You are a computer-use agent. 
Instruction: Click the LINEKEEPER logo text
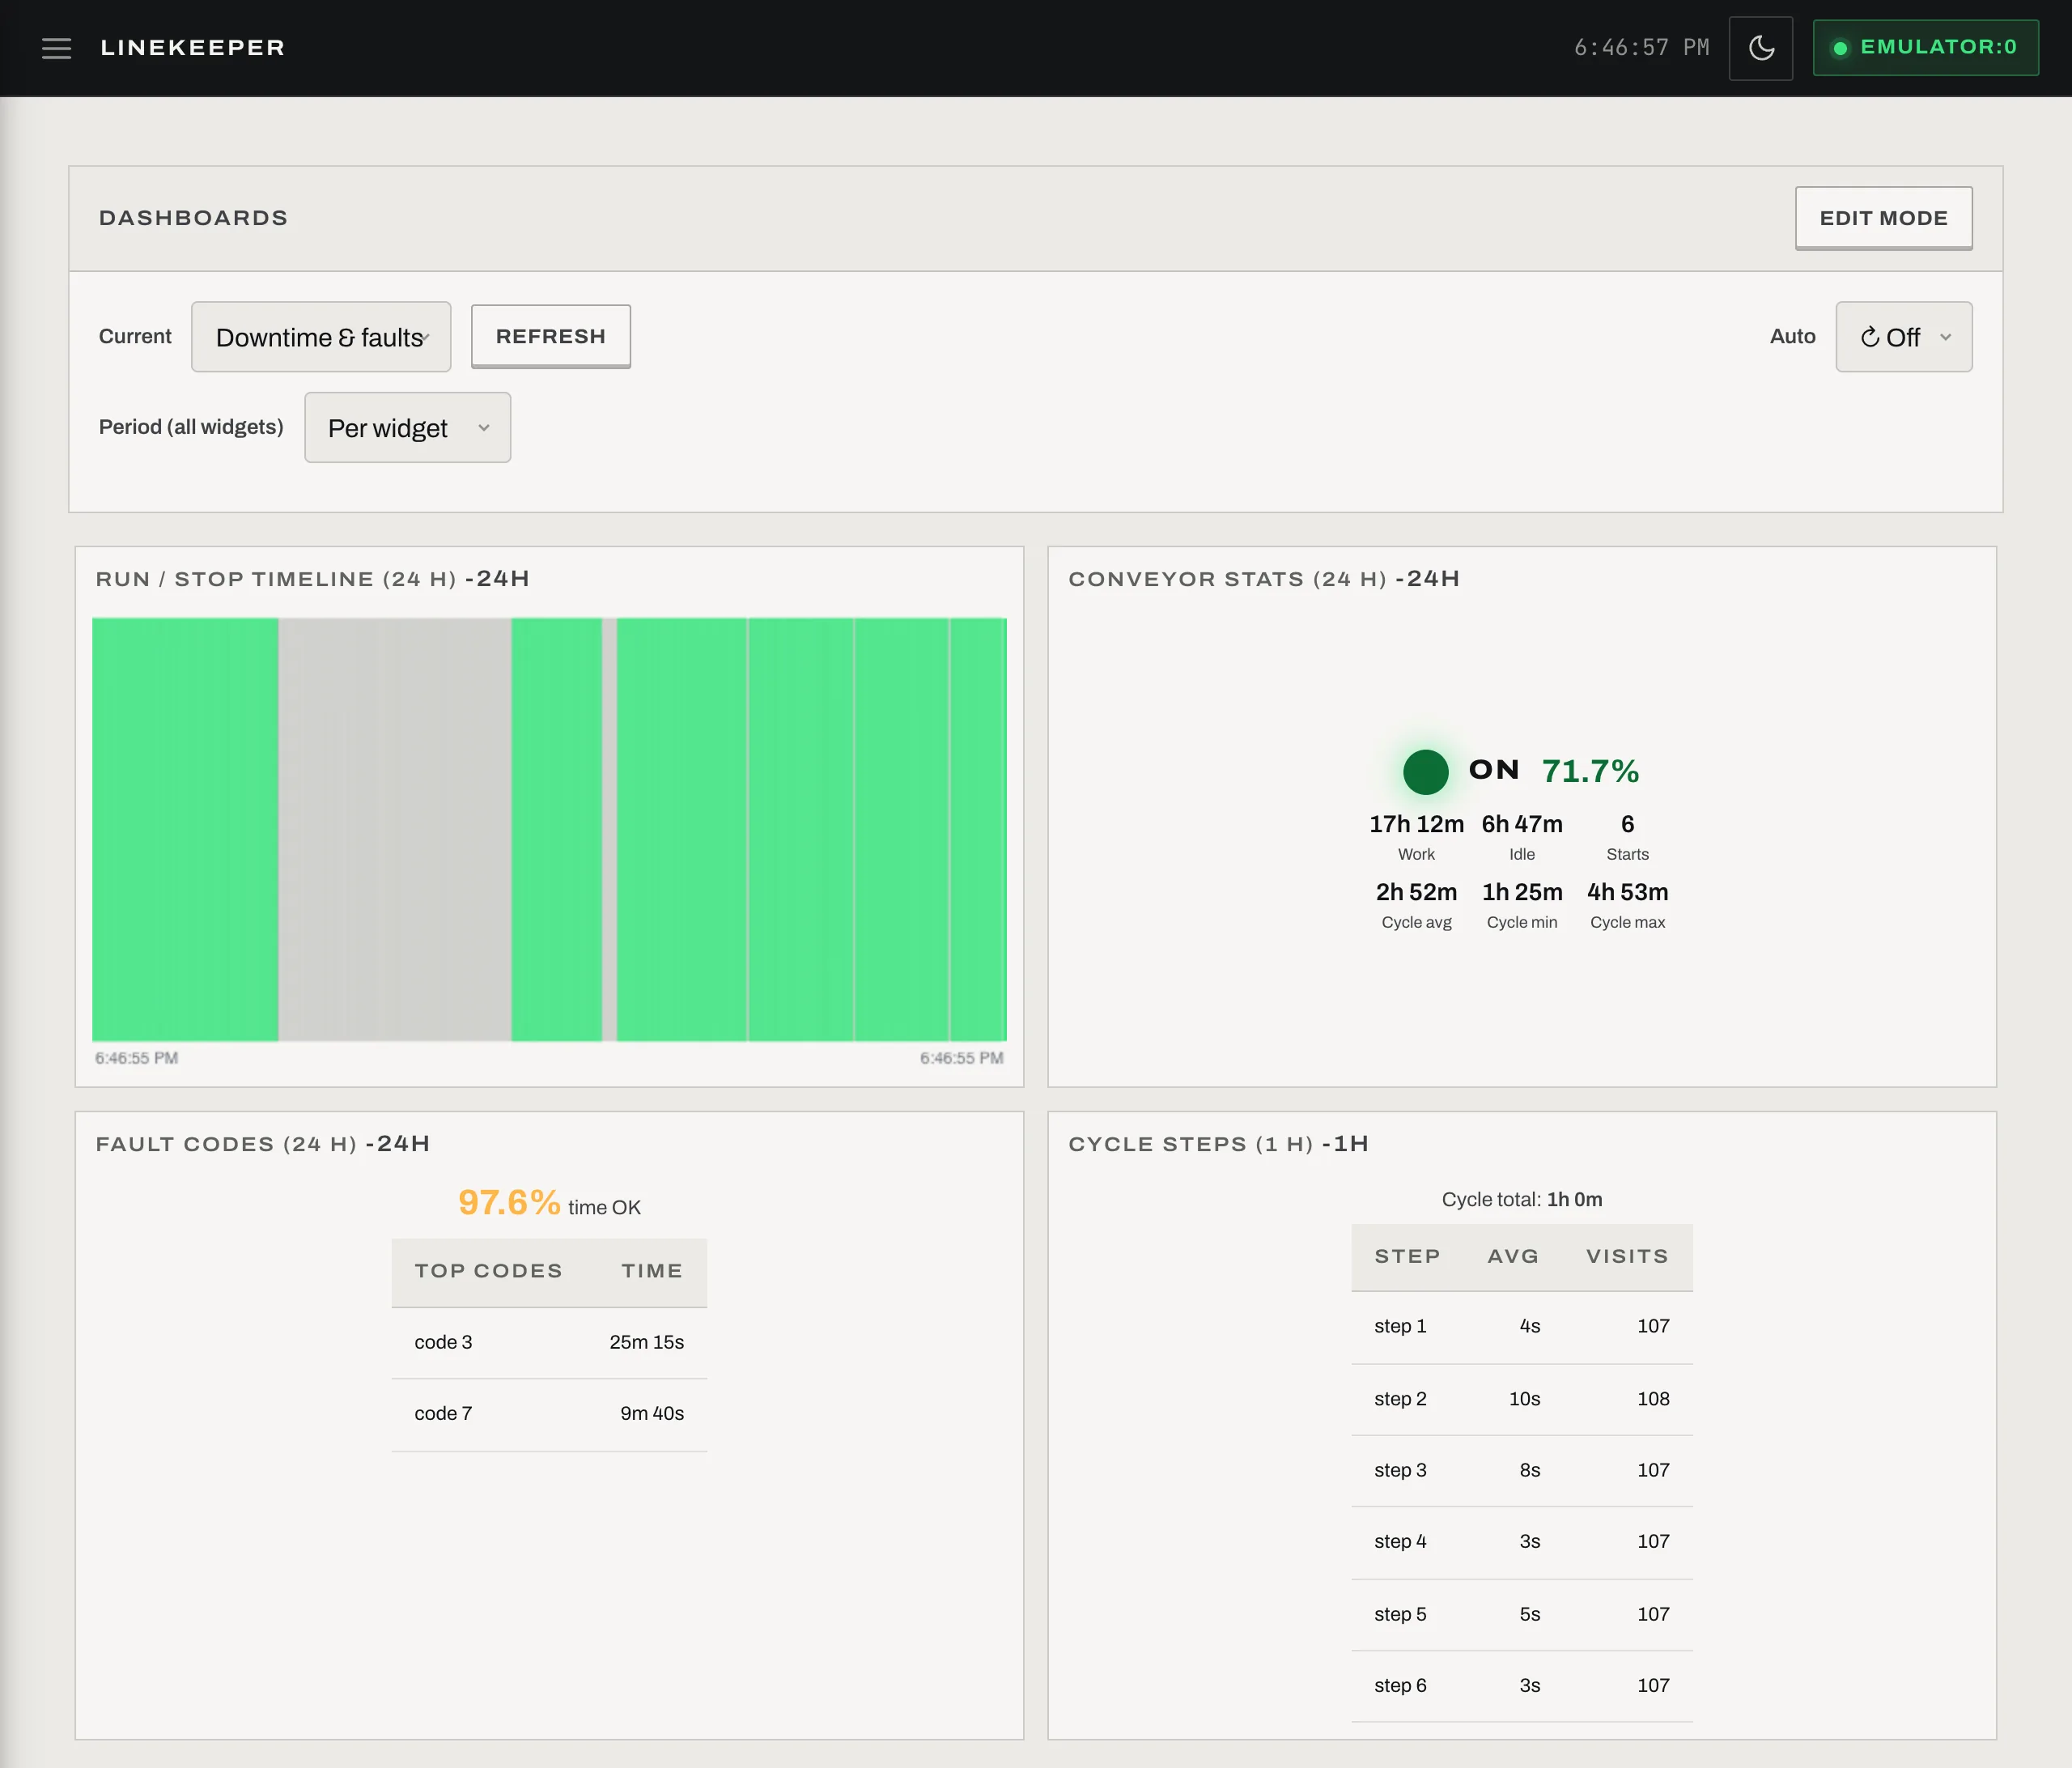coord(193,48)
